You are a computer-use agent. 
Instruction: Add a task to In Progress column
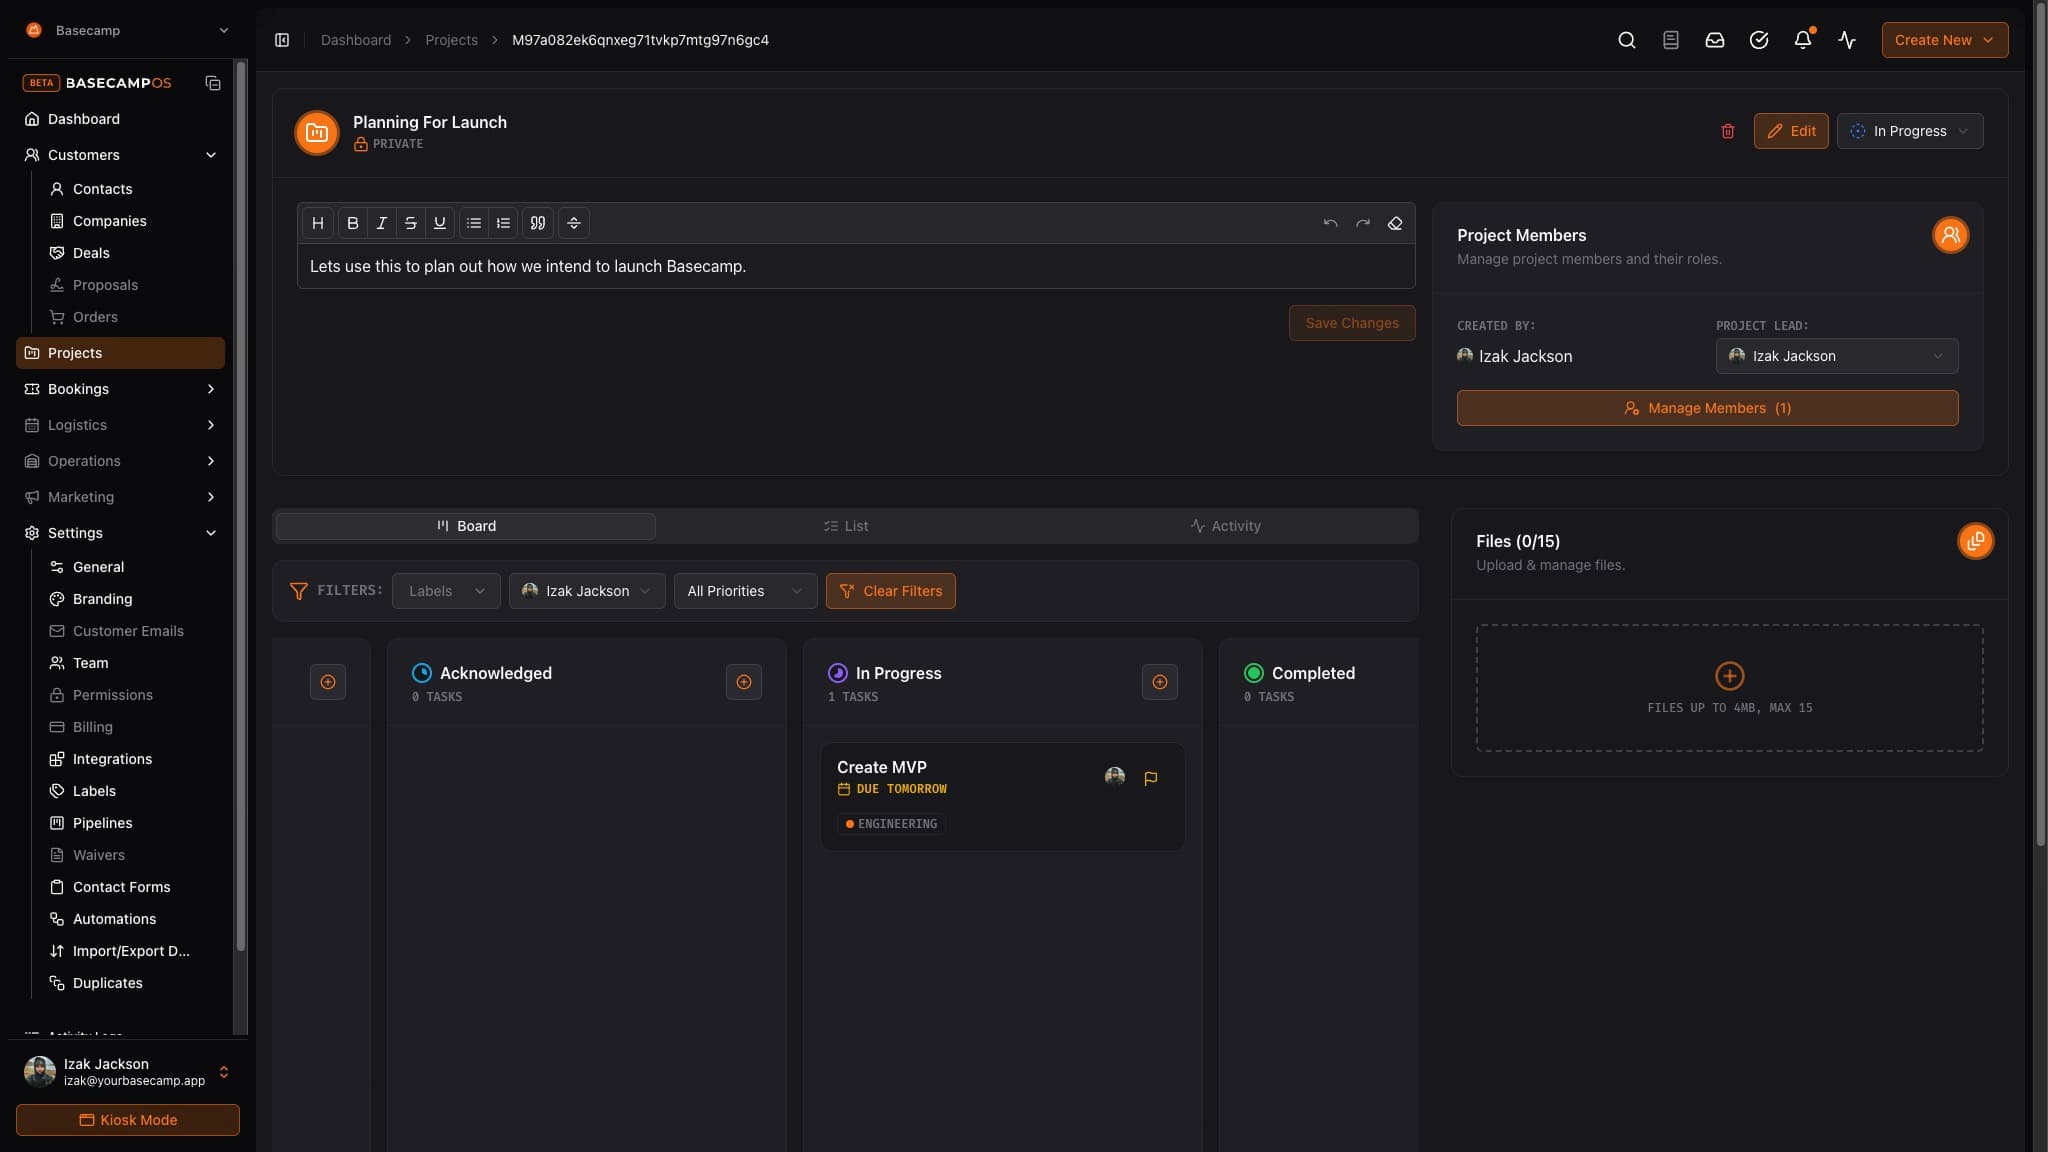coord(1160,682)
